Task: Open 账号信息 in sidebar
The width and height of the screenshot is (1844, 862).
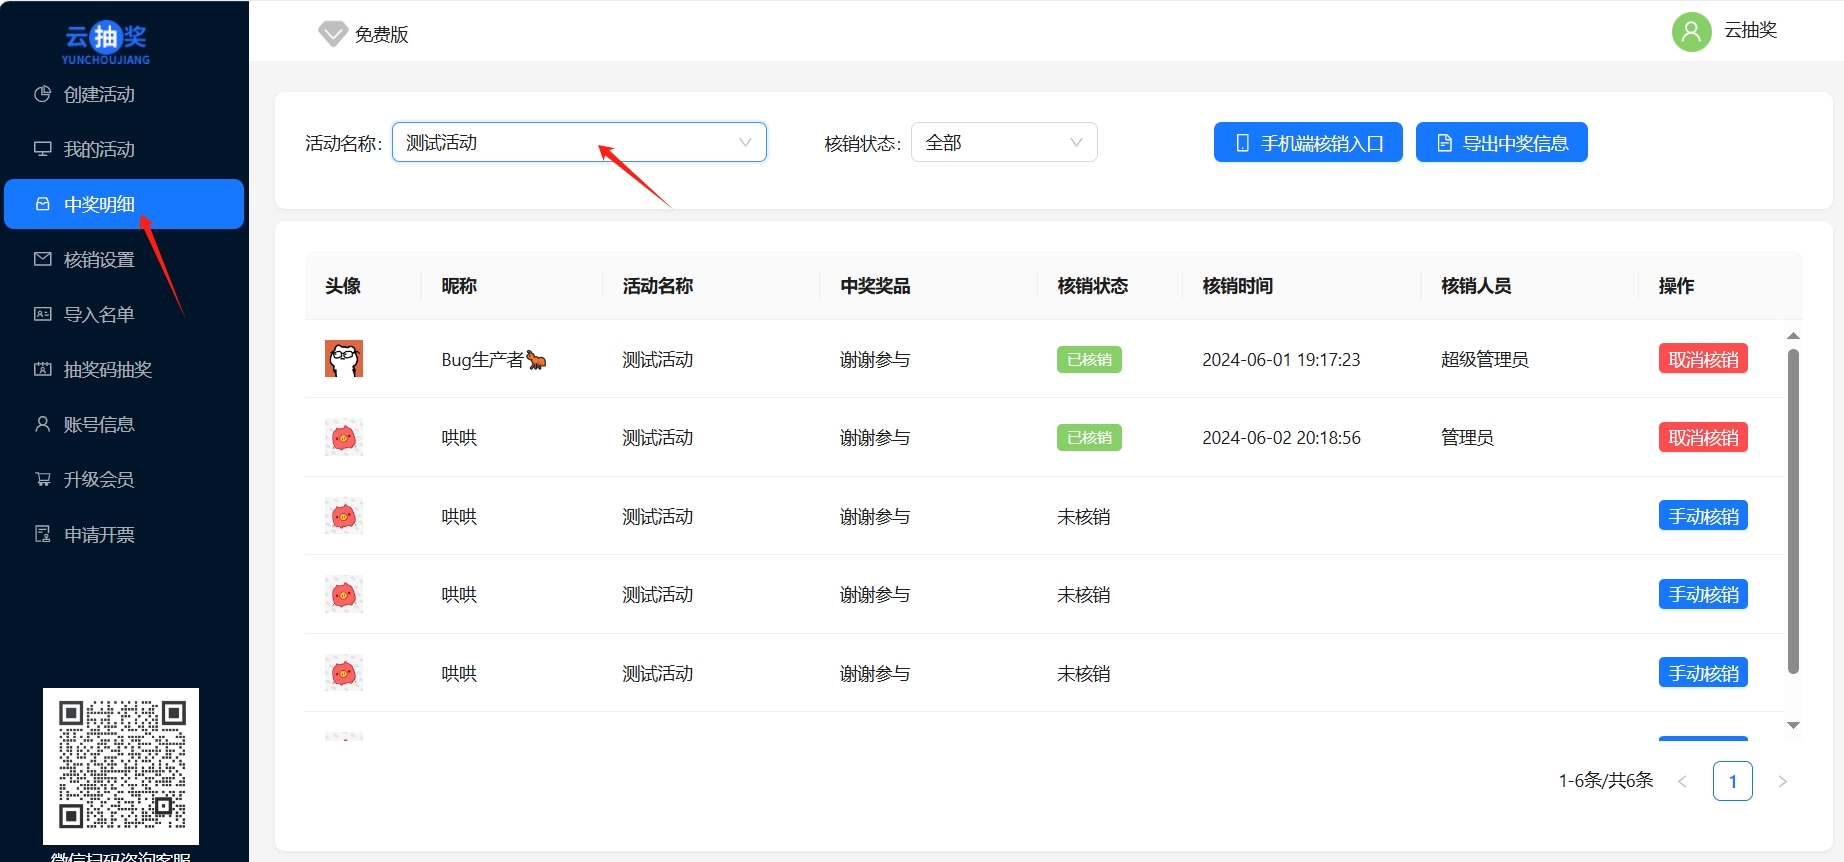Action: (x=98, y=425)
